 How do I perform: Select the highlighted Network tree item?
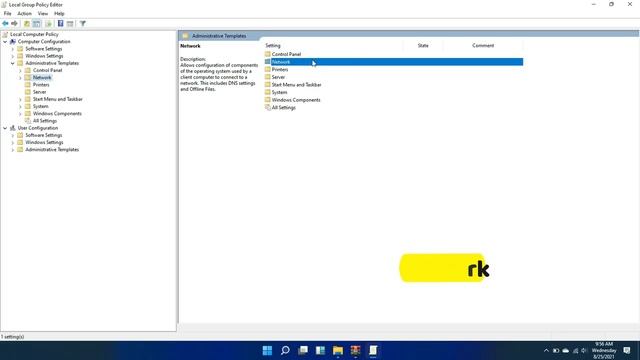tap(42, 78)
